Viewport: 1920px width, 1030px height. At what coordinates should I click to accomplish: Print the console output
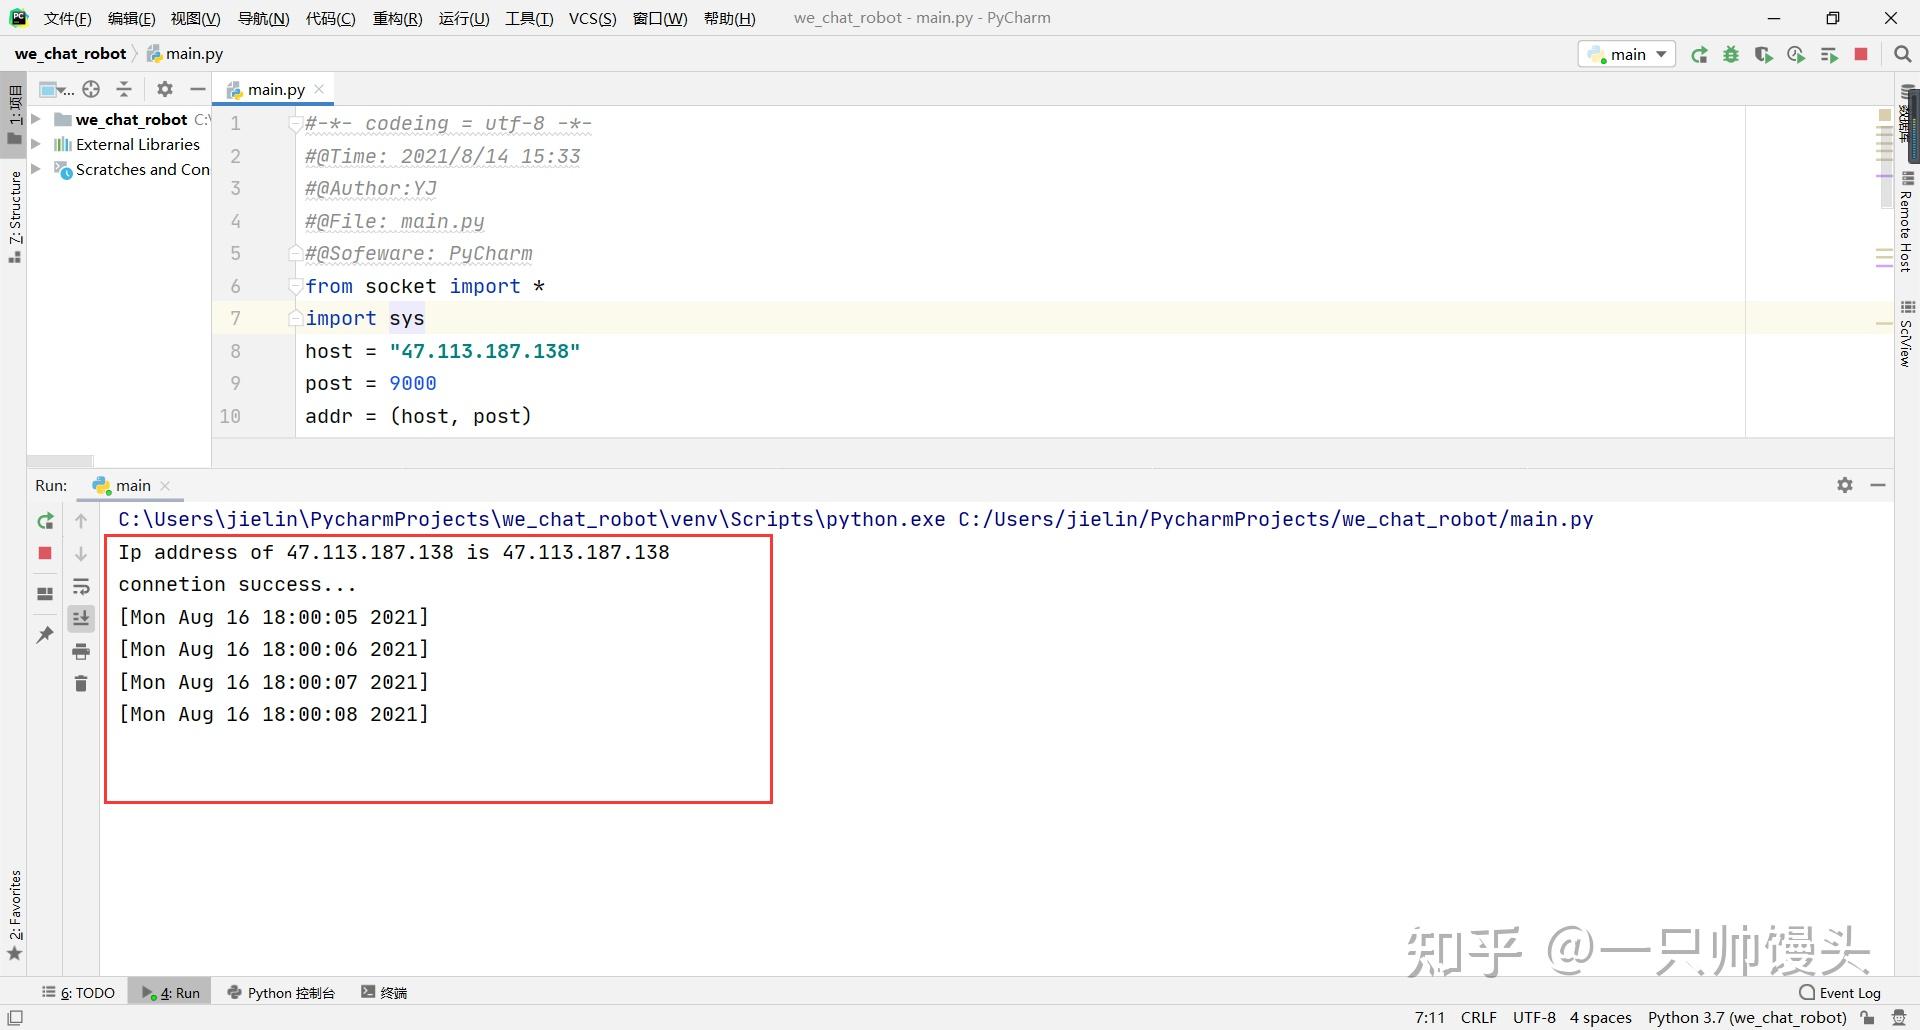point(82,650)
